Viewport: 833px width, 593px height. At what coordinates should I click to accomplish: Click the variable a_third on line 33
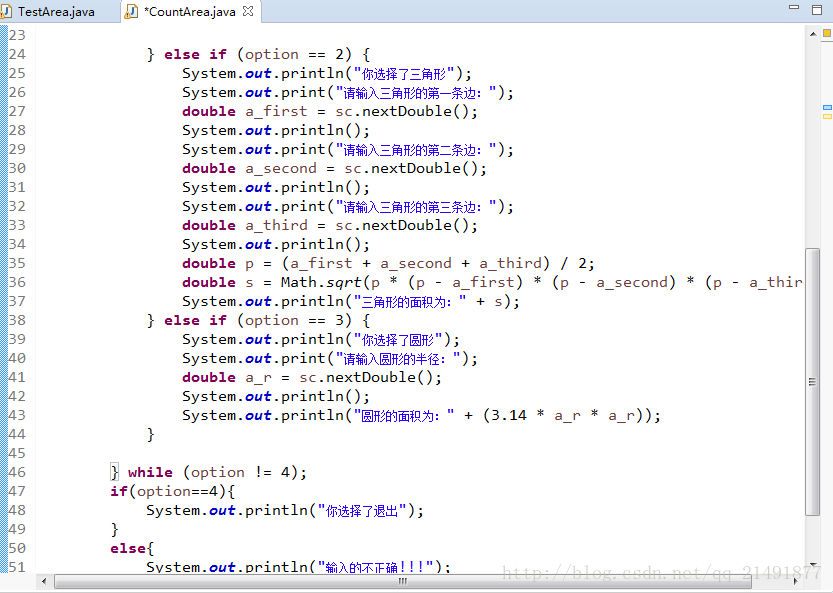click(276, 225)
